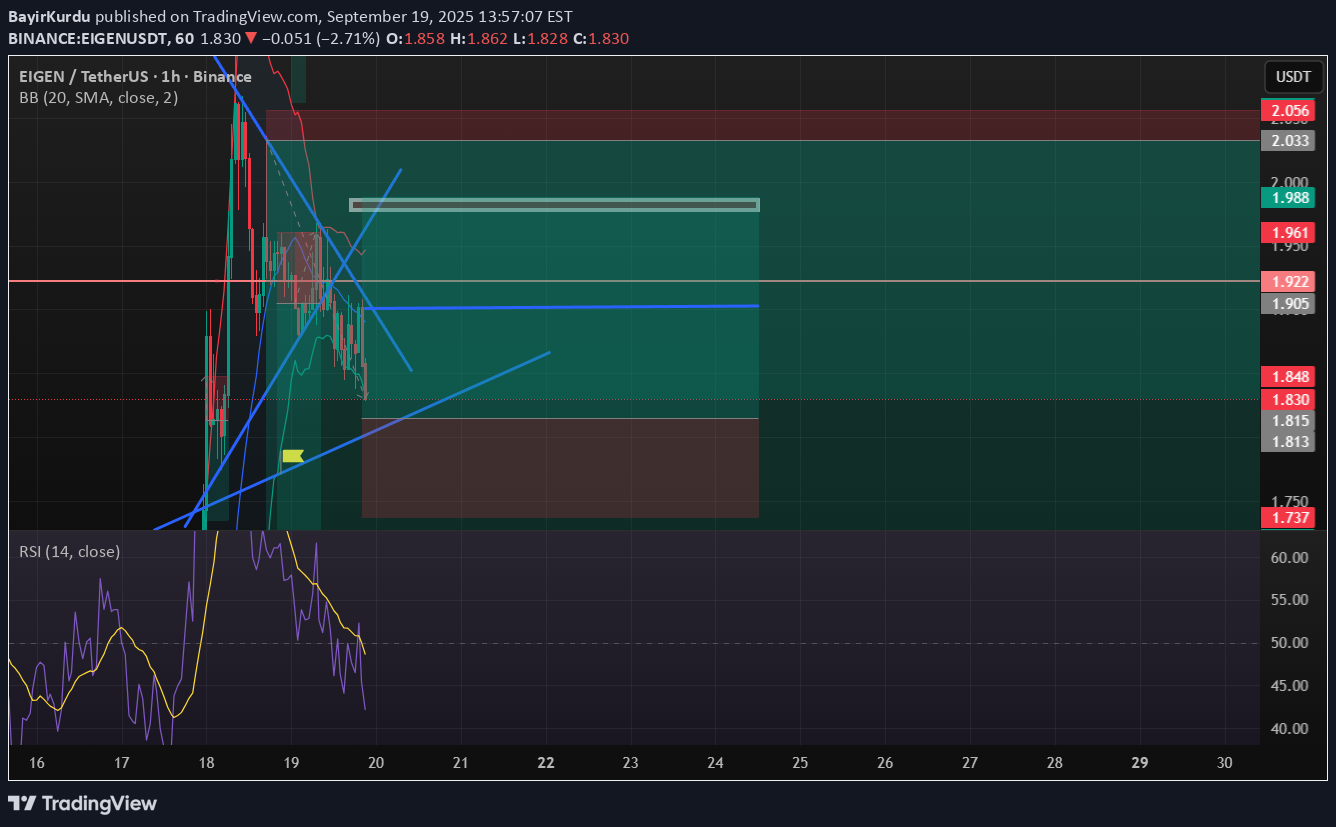Click the 1.905 gray price label

coord(1287,303)
